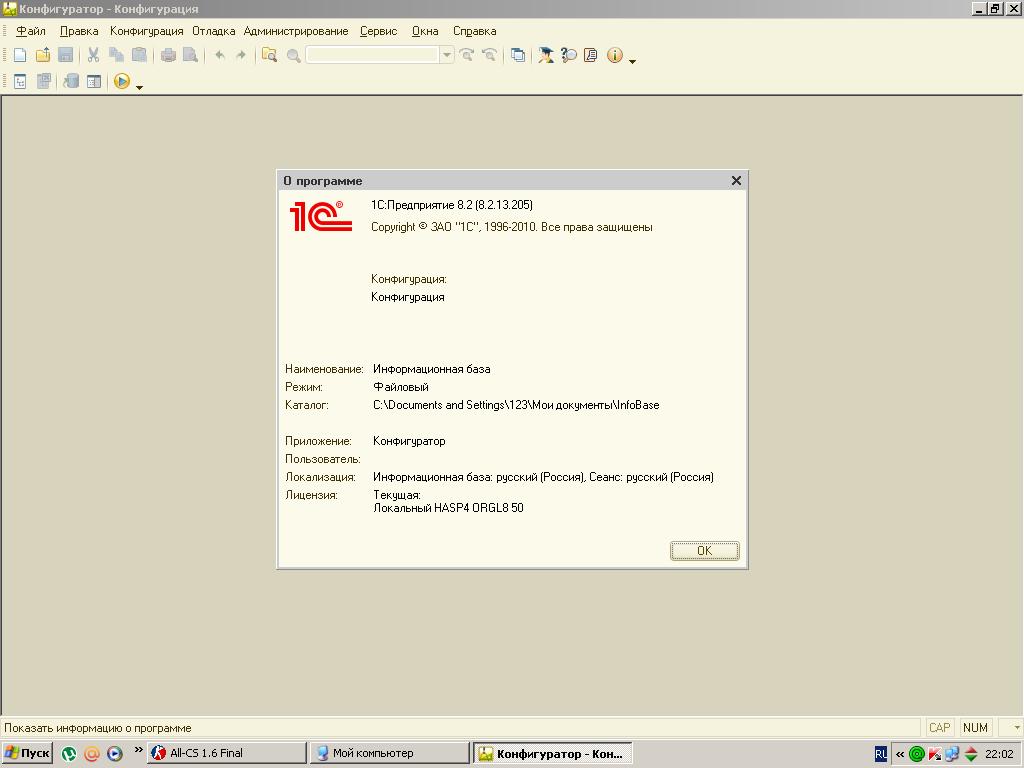This screenshot has width=1024, height=768.
Task: Click the help search icon
Action: pos(569,56)
